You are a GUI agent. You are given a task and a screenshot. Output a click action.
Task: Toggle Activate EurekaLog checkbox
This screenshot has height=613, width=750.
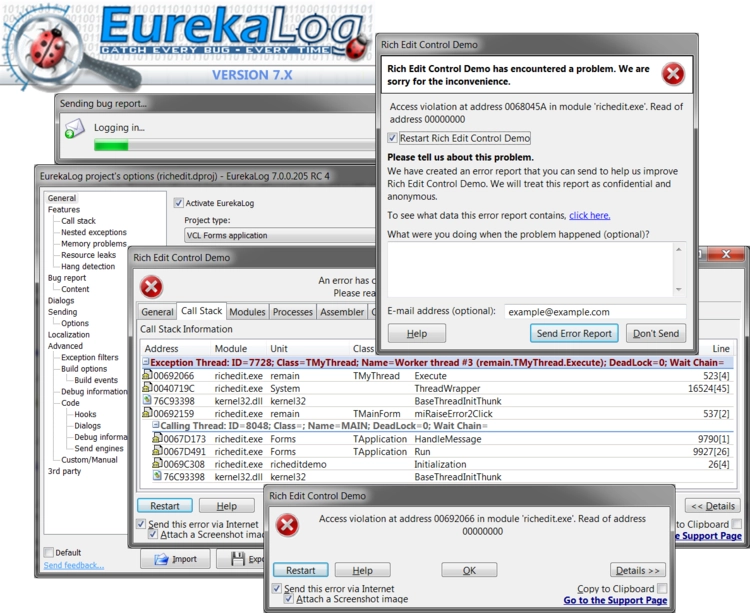pyautogui.click(x=178, y=203)
